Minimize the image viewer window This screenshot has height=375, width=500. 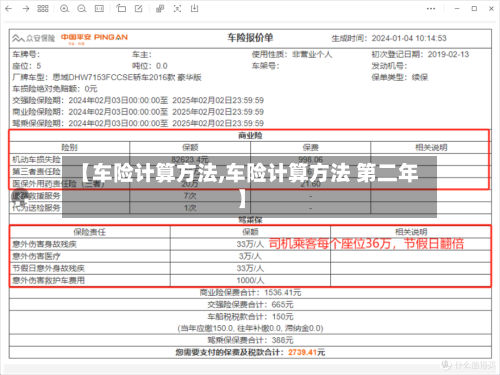point(457,9)
